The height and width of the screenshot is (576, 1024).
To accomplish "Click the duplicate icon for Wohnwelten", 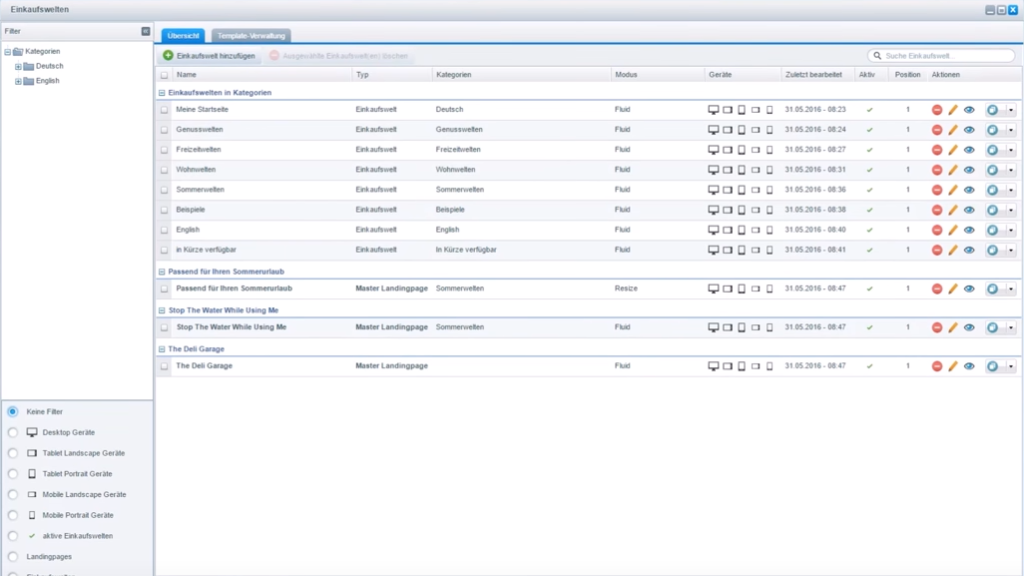I will pyautogui.click(x=993, y=170).
